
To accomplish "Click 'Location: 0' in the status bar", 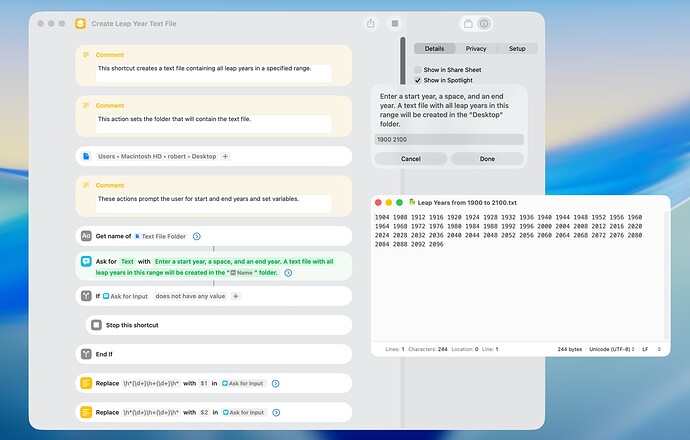I will click(465, 349).
